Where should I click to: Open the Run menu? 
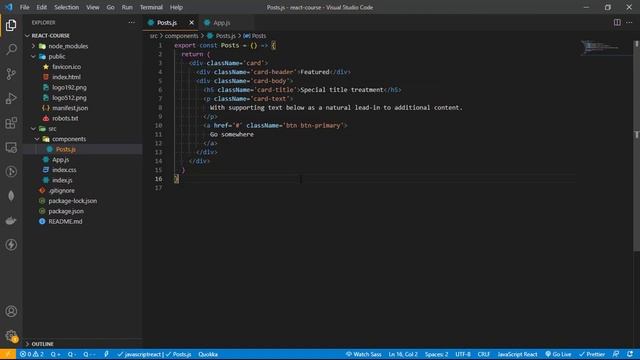(127, 7)
